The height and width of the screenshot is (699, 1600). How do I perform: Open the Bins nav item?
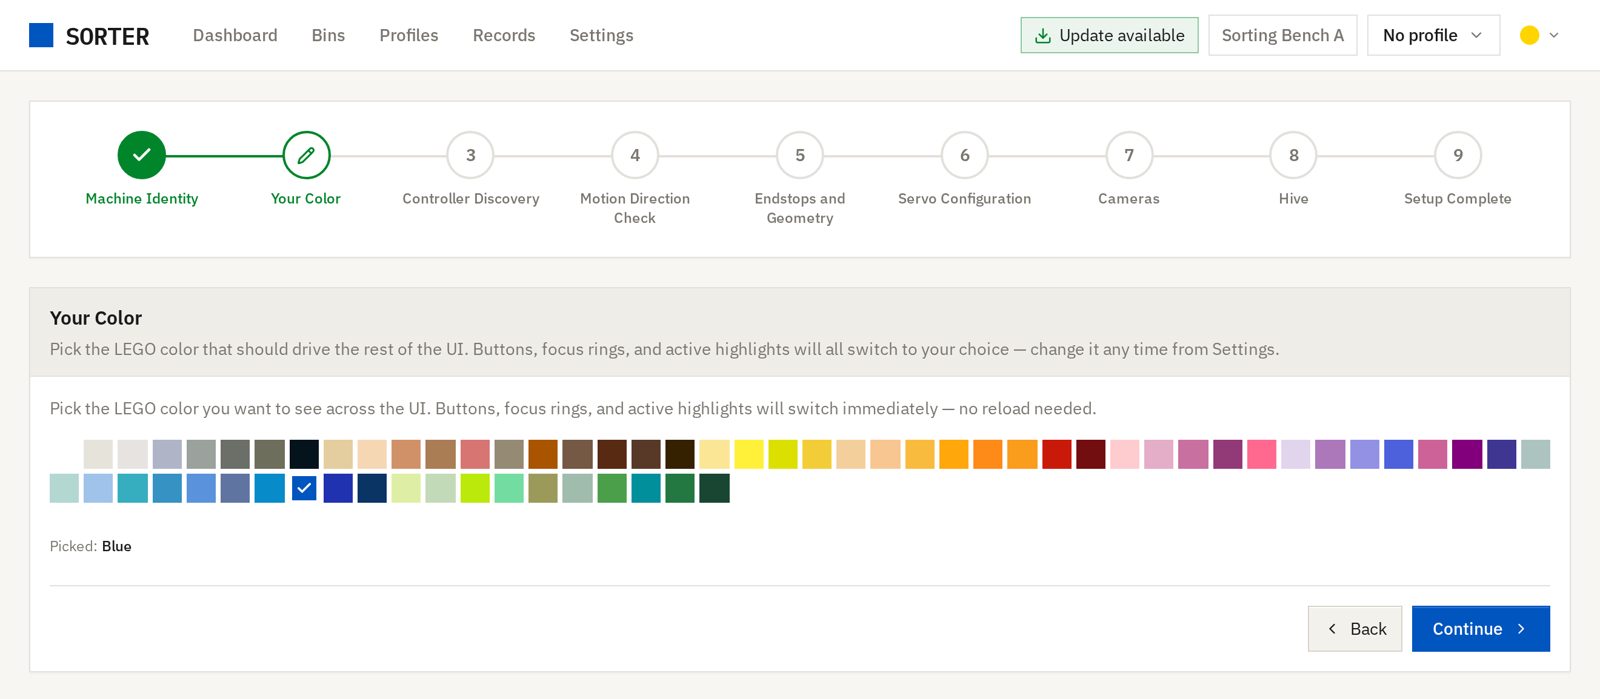click(328, 35)
